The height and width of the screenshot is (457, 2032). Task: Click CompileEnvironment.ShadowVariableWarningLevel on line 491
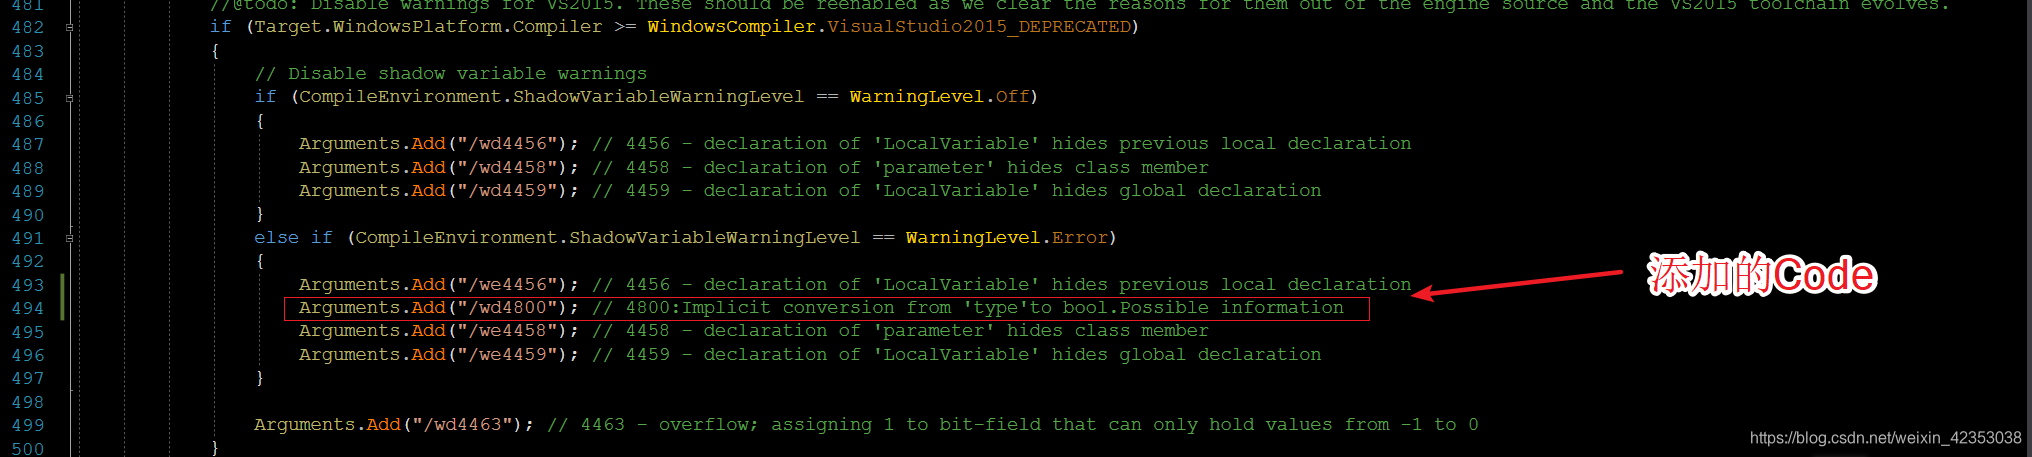coord(607,238)
